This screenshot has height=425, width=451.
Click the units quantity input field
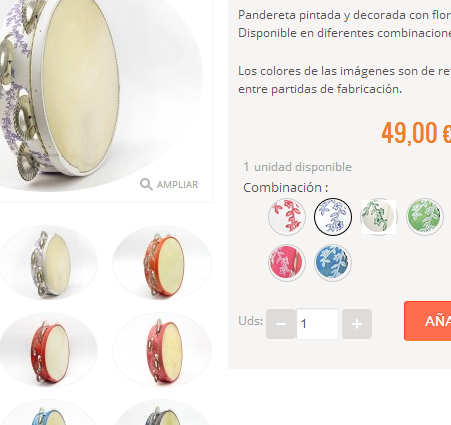pyautogui.click(x=317, y=324)
